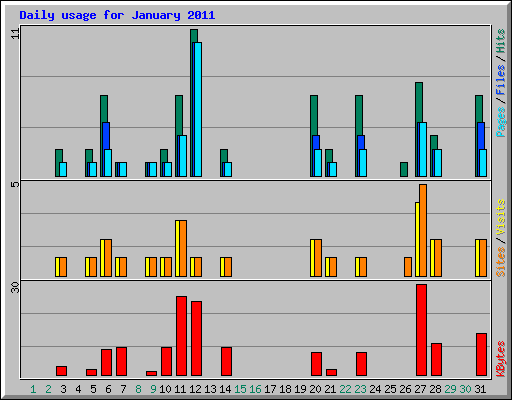Image resolution: width=512 pixels, height=400 pixels.
Task: Click day label '11' on x-axis
Action: click(x=180, y=389)
